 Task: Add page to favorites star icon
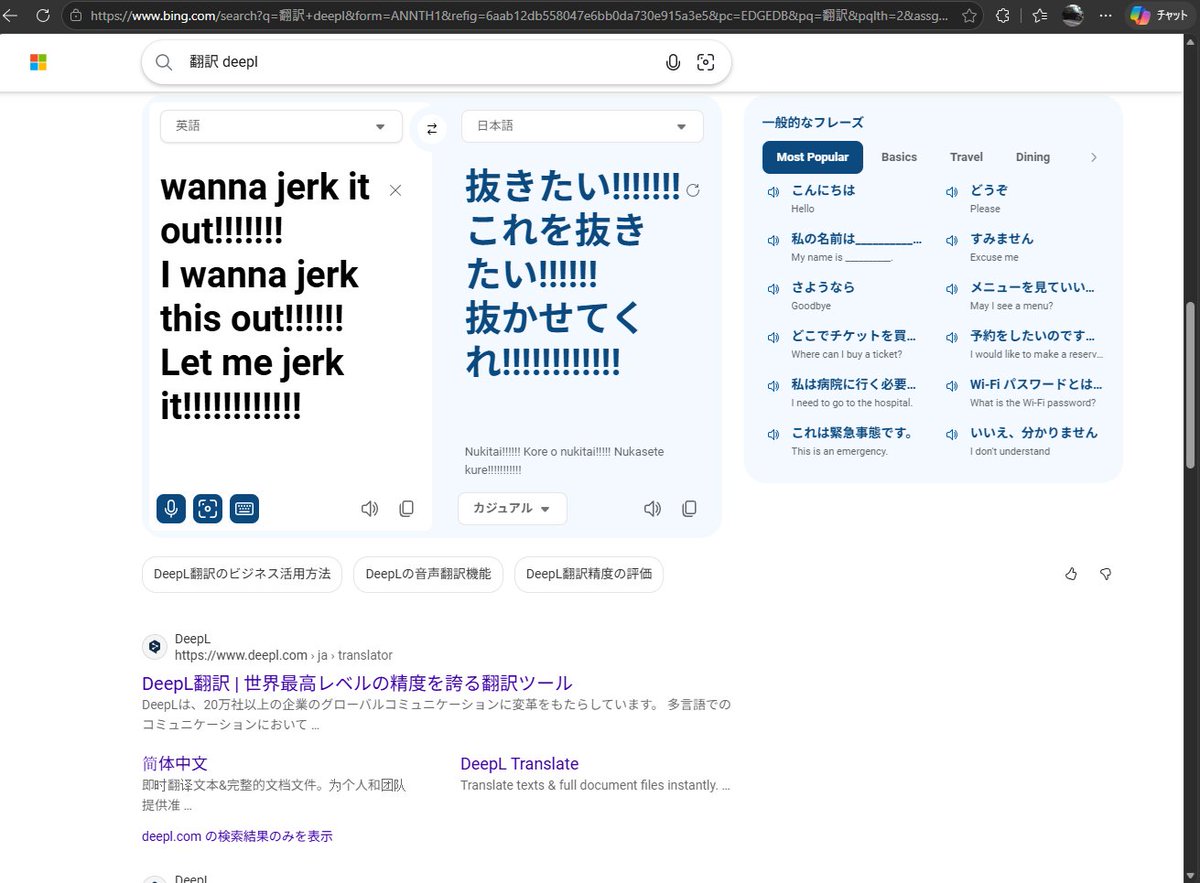point(969,16)
